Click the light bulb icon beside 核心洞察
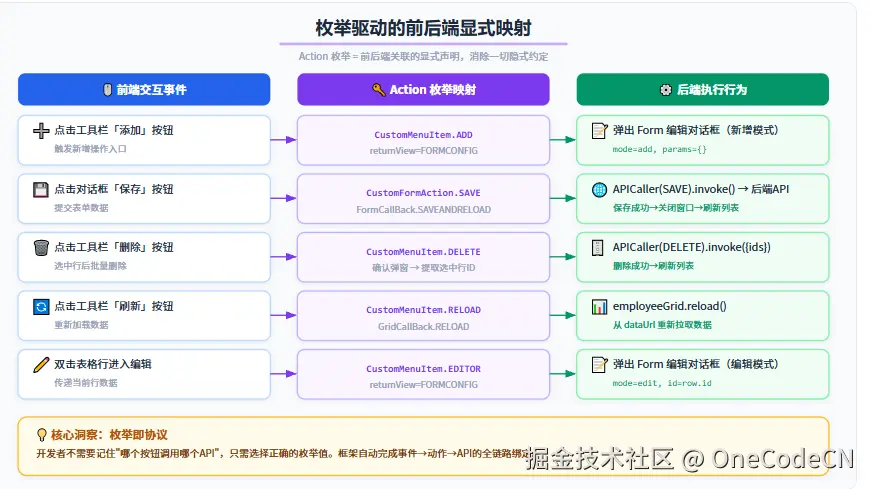 [x=42, y=435]
